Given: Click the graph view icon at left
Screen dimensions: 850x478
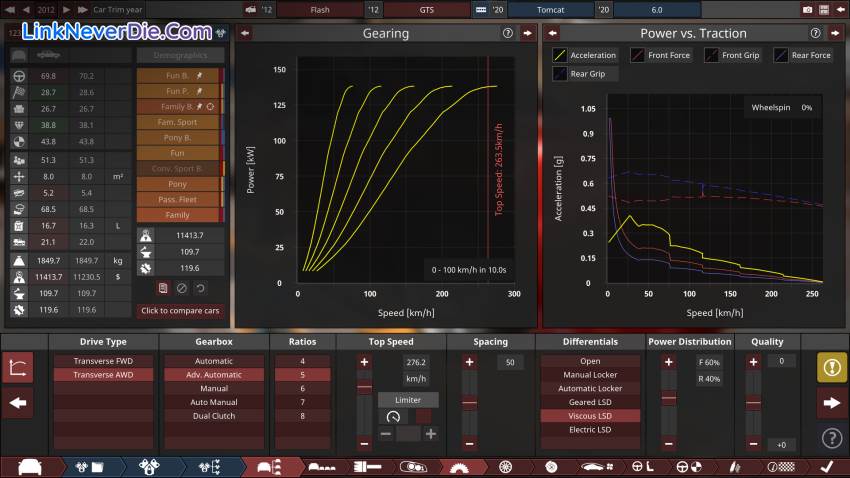Looking at the screenshot, I should pyautogui.click(x=18, y=368).
